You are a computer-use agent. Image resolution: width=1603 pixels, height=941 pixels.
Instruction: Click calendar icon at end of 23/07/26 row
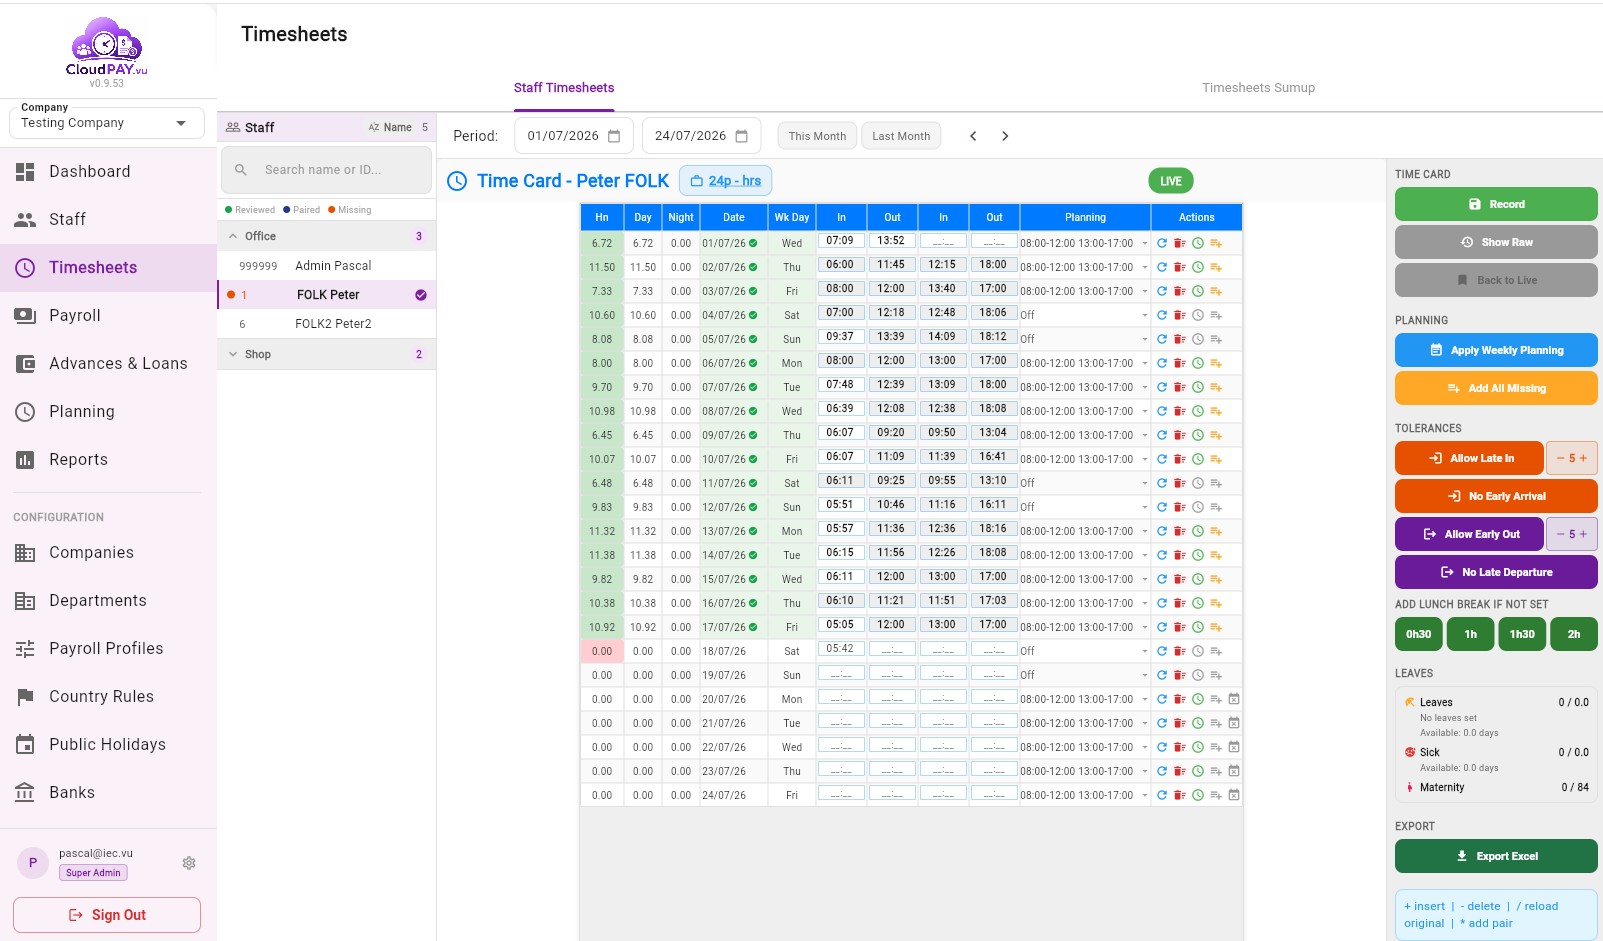(1234, 771)
